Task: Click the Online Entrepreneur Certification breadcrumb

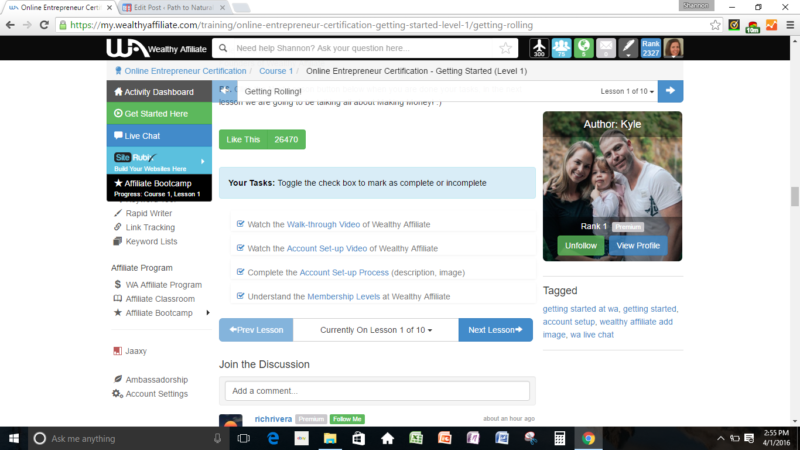Action: pyautogui.click(x=185, y=71)
